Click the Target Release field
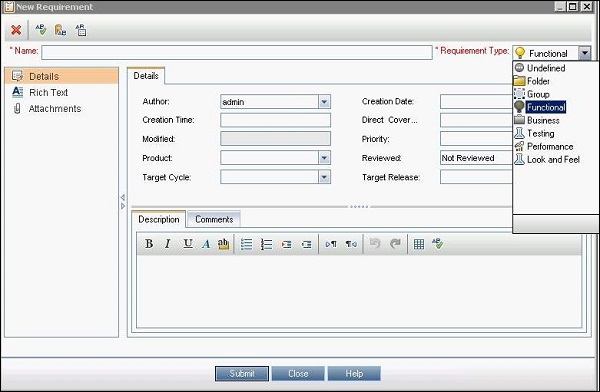This screenshot has width=600, height=392. coord(476,177)
